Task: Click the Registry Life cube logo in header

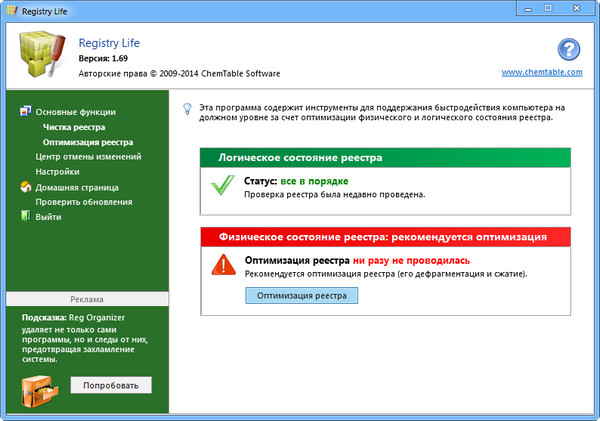Action: coord(41,56)
